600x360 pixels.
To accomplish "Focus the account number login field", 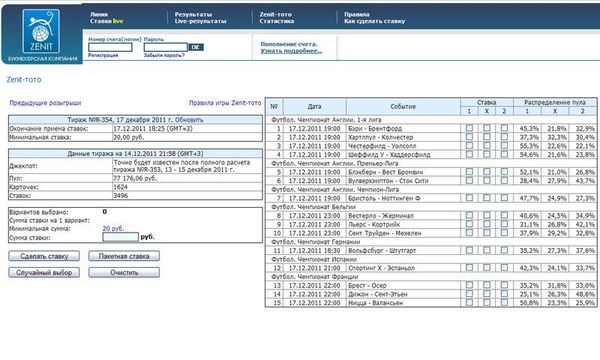I will pos(110,47).
